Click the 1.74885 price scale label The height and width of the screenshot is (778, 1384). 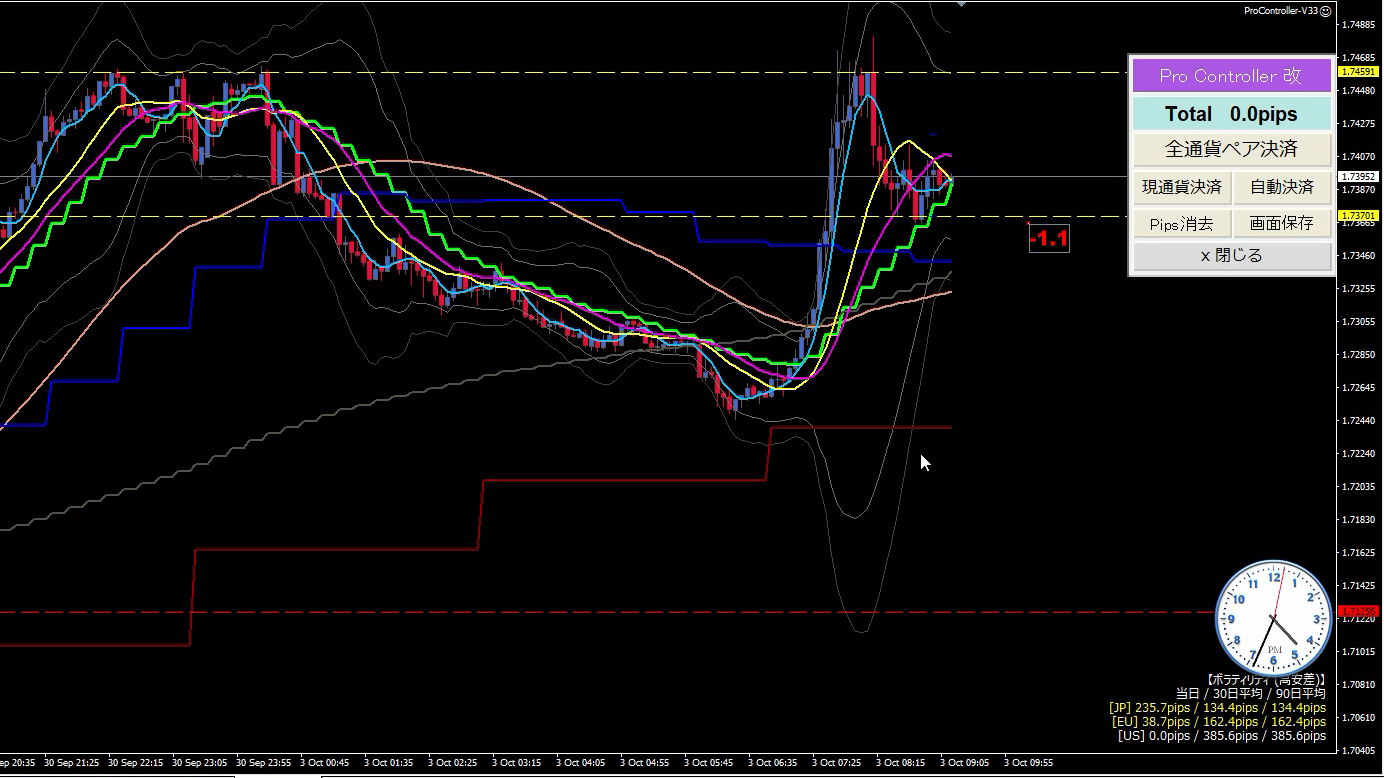tap(1360, 25)
